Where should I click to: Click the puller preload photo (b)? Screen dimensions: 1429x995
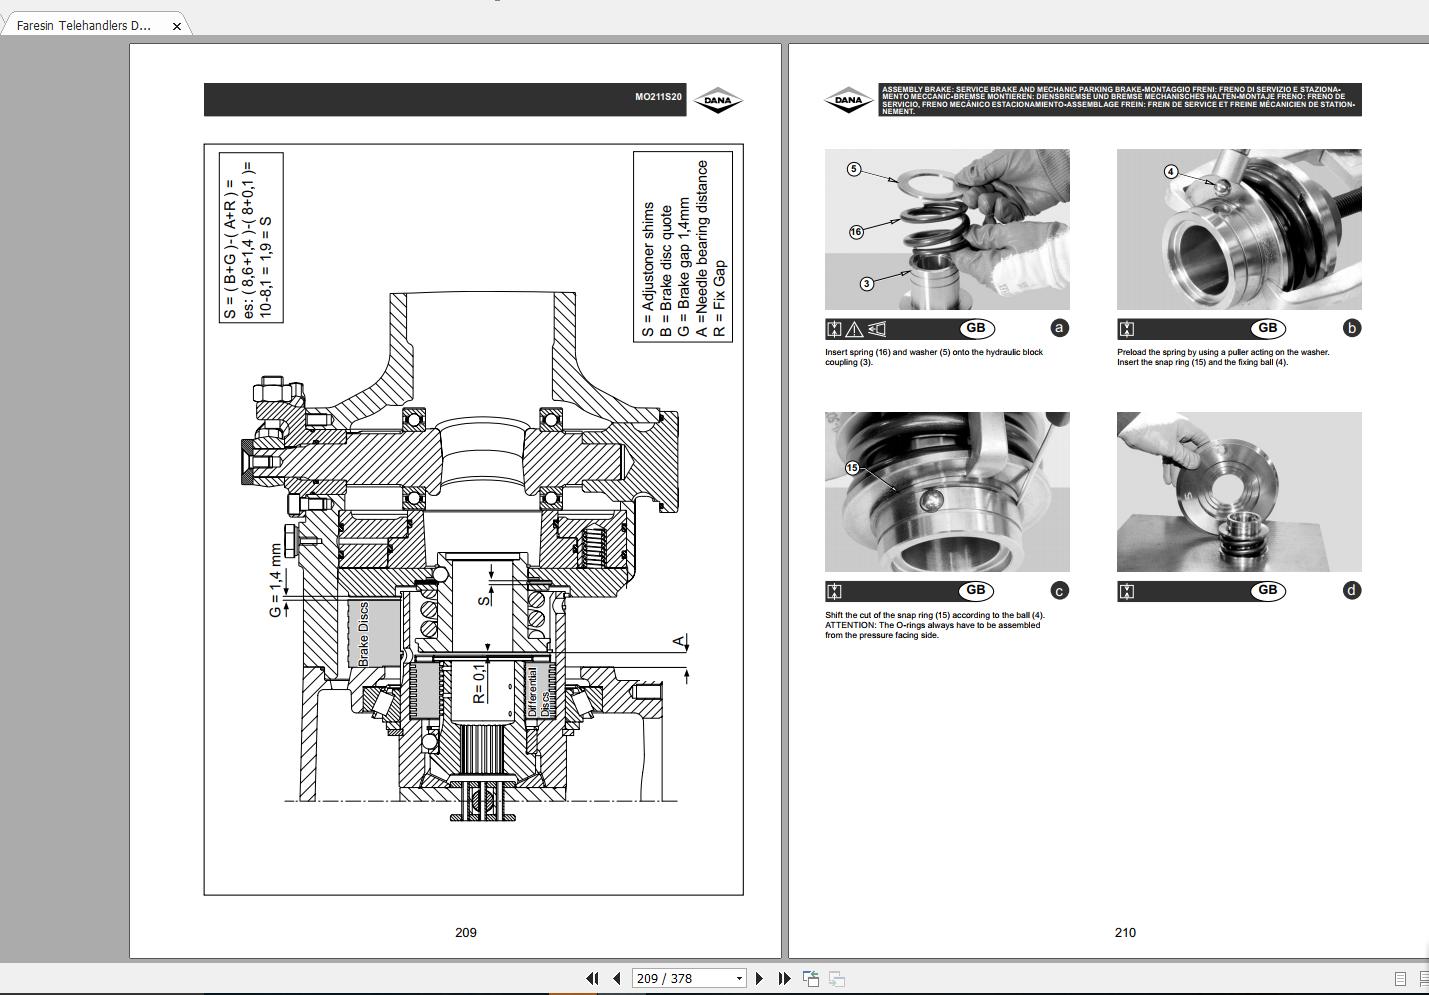(x=1239, y=229)
